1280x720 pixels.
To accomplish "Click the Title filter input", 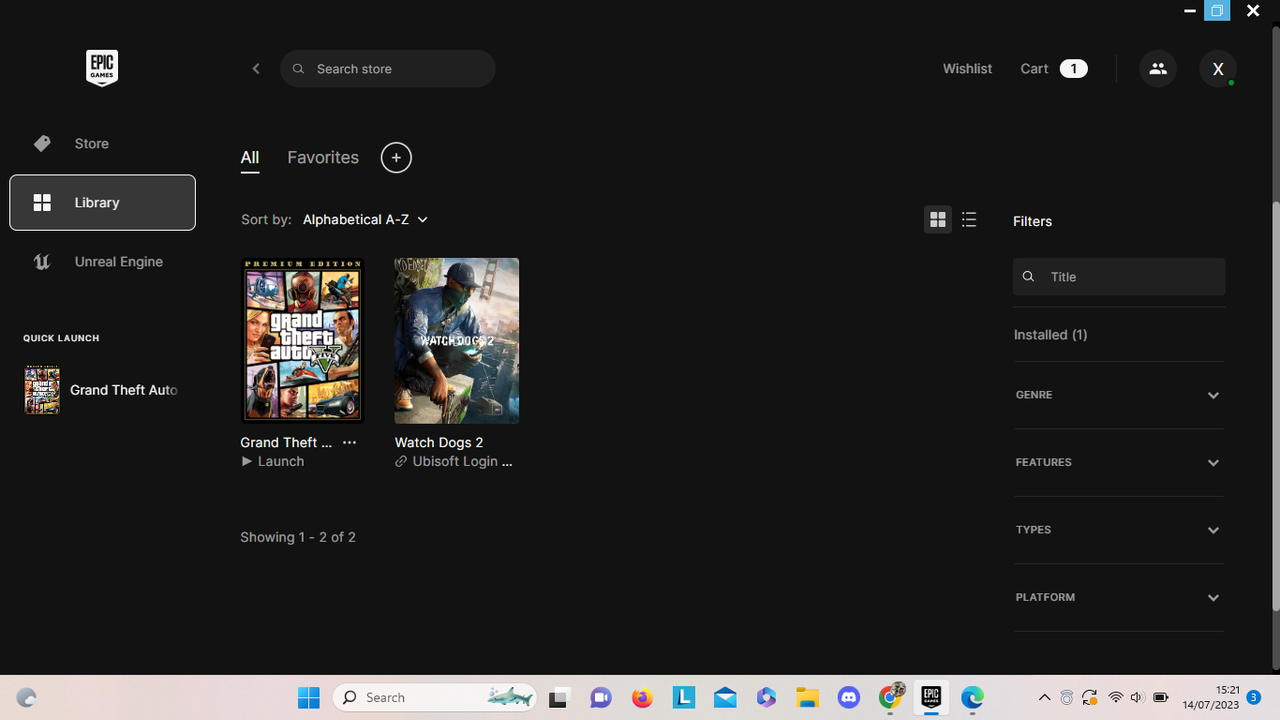I will point(1119,277).
